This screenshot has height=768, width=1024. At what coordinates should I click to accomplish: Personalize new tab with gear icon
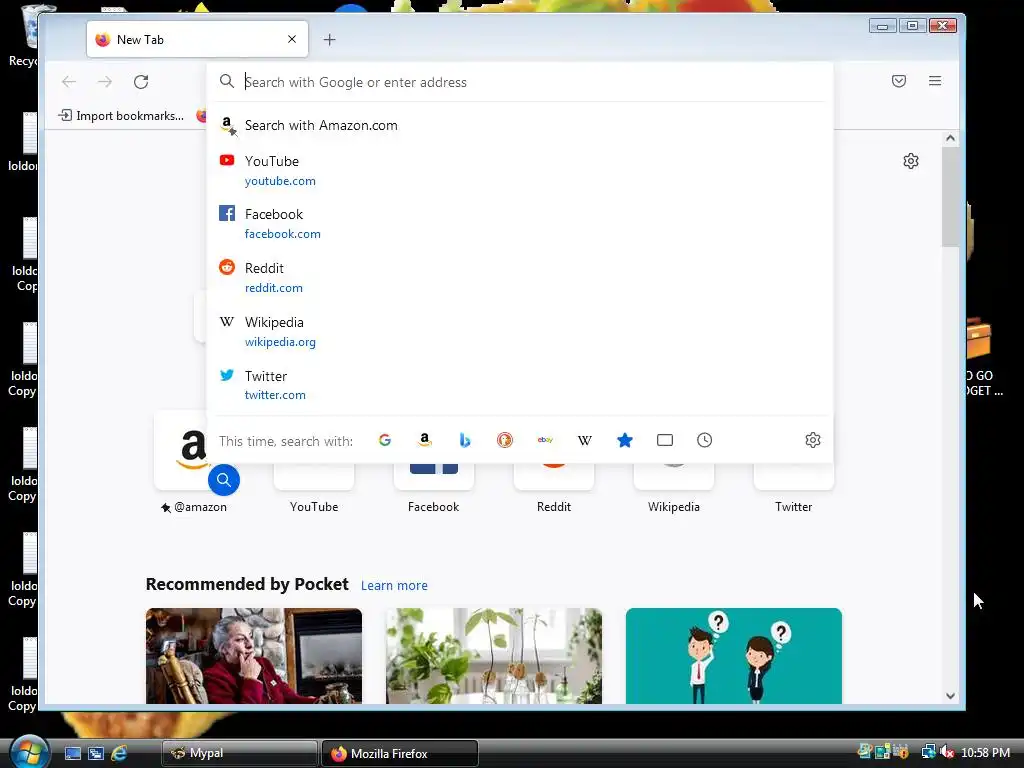click(x=911, y=161)
